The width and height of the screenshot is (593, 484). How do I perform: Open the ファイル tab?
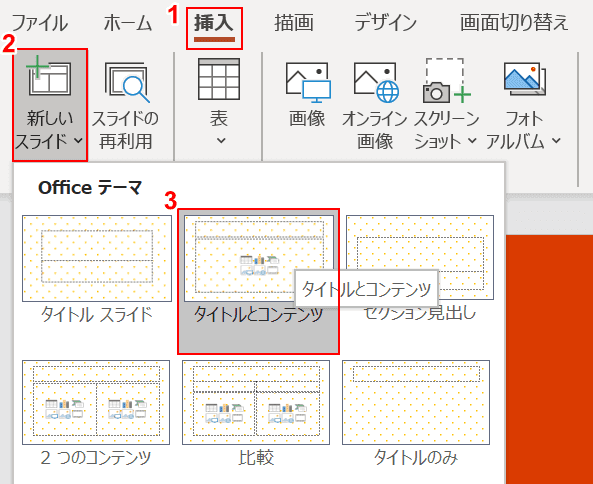click(x=39, y=23)
